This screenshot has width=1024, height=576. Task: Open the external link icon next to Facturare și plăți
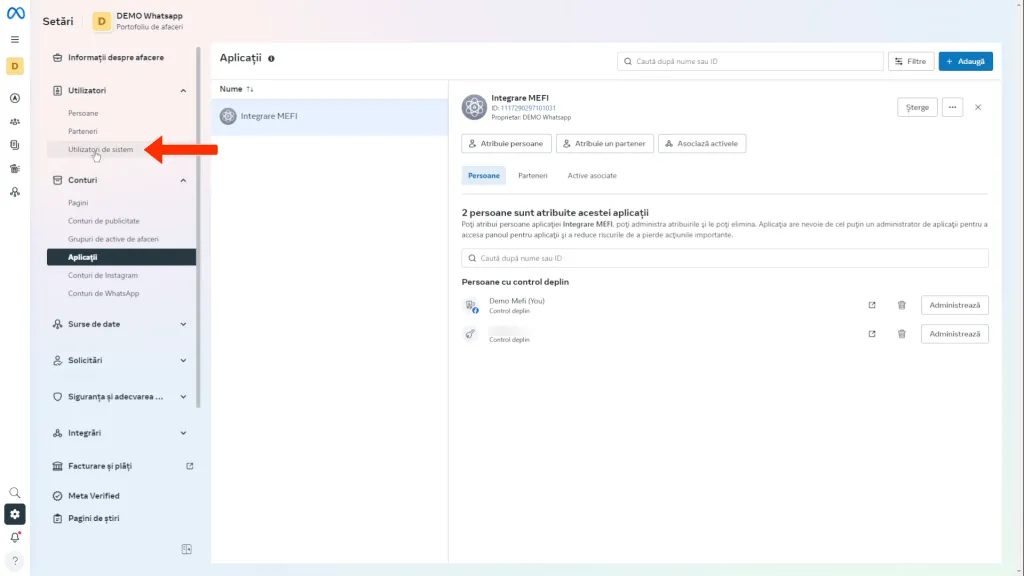(190, 466)
